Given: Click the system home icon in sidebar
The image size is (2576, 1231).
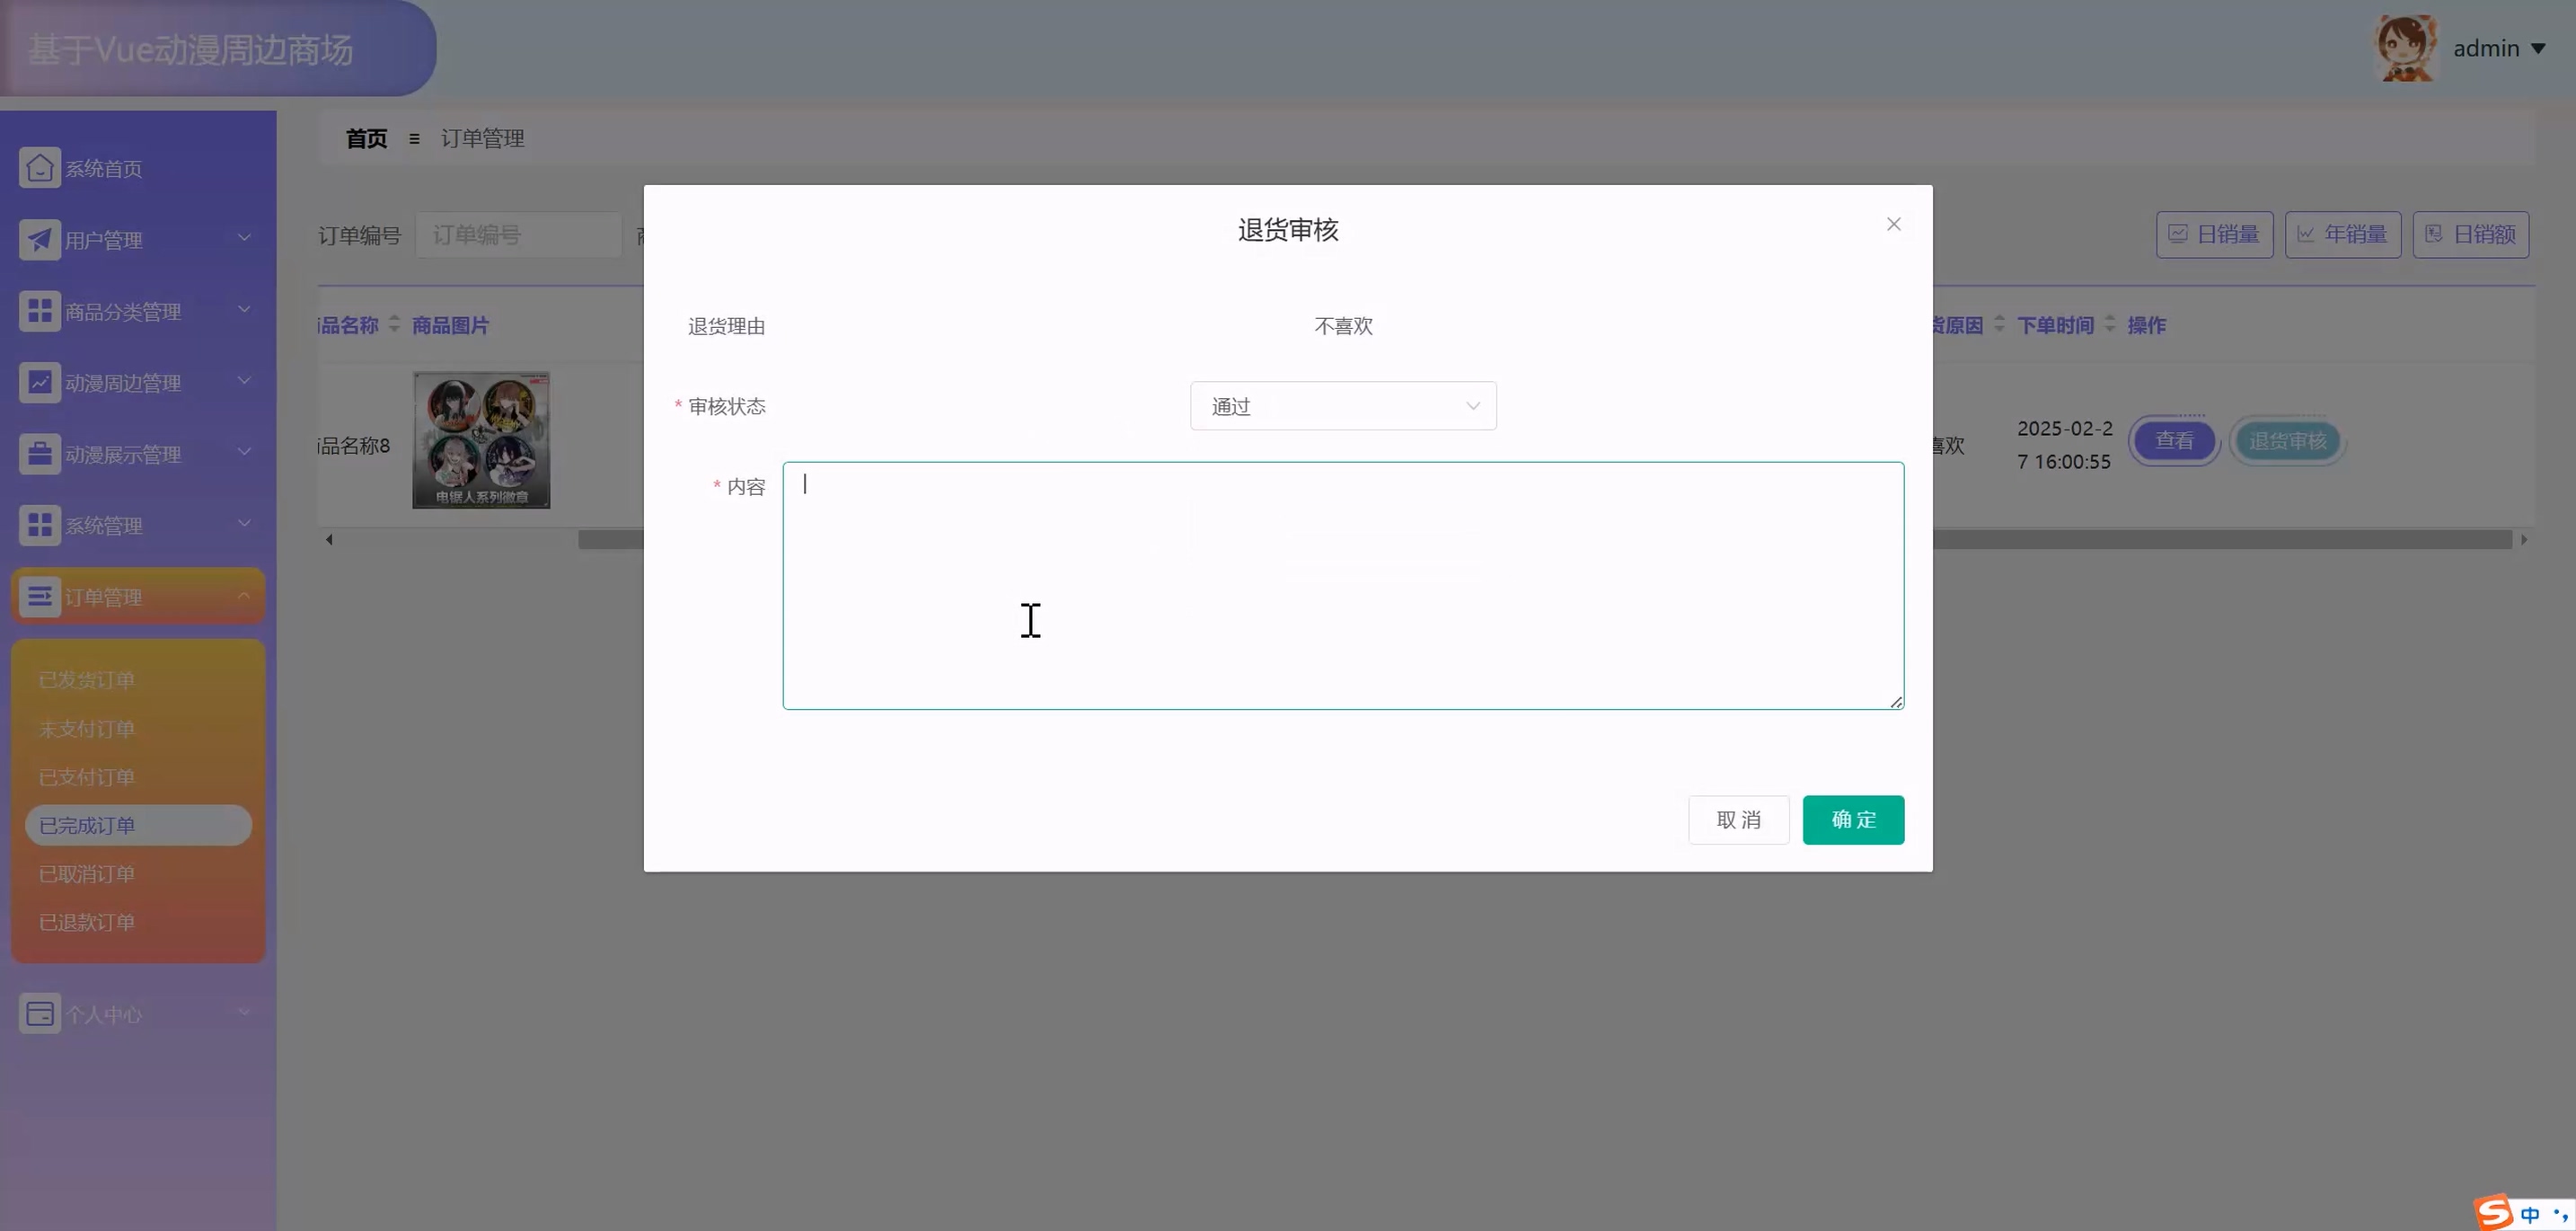Looking at the screenshot, I should click(x=39, y=168).
